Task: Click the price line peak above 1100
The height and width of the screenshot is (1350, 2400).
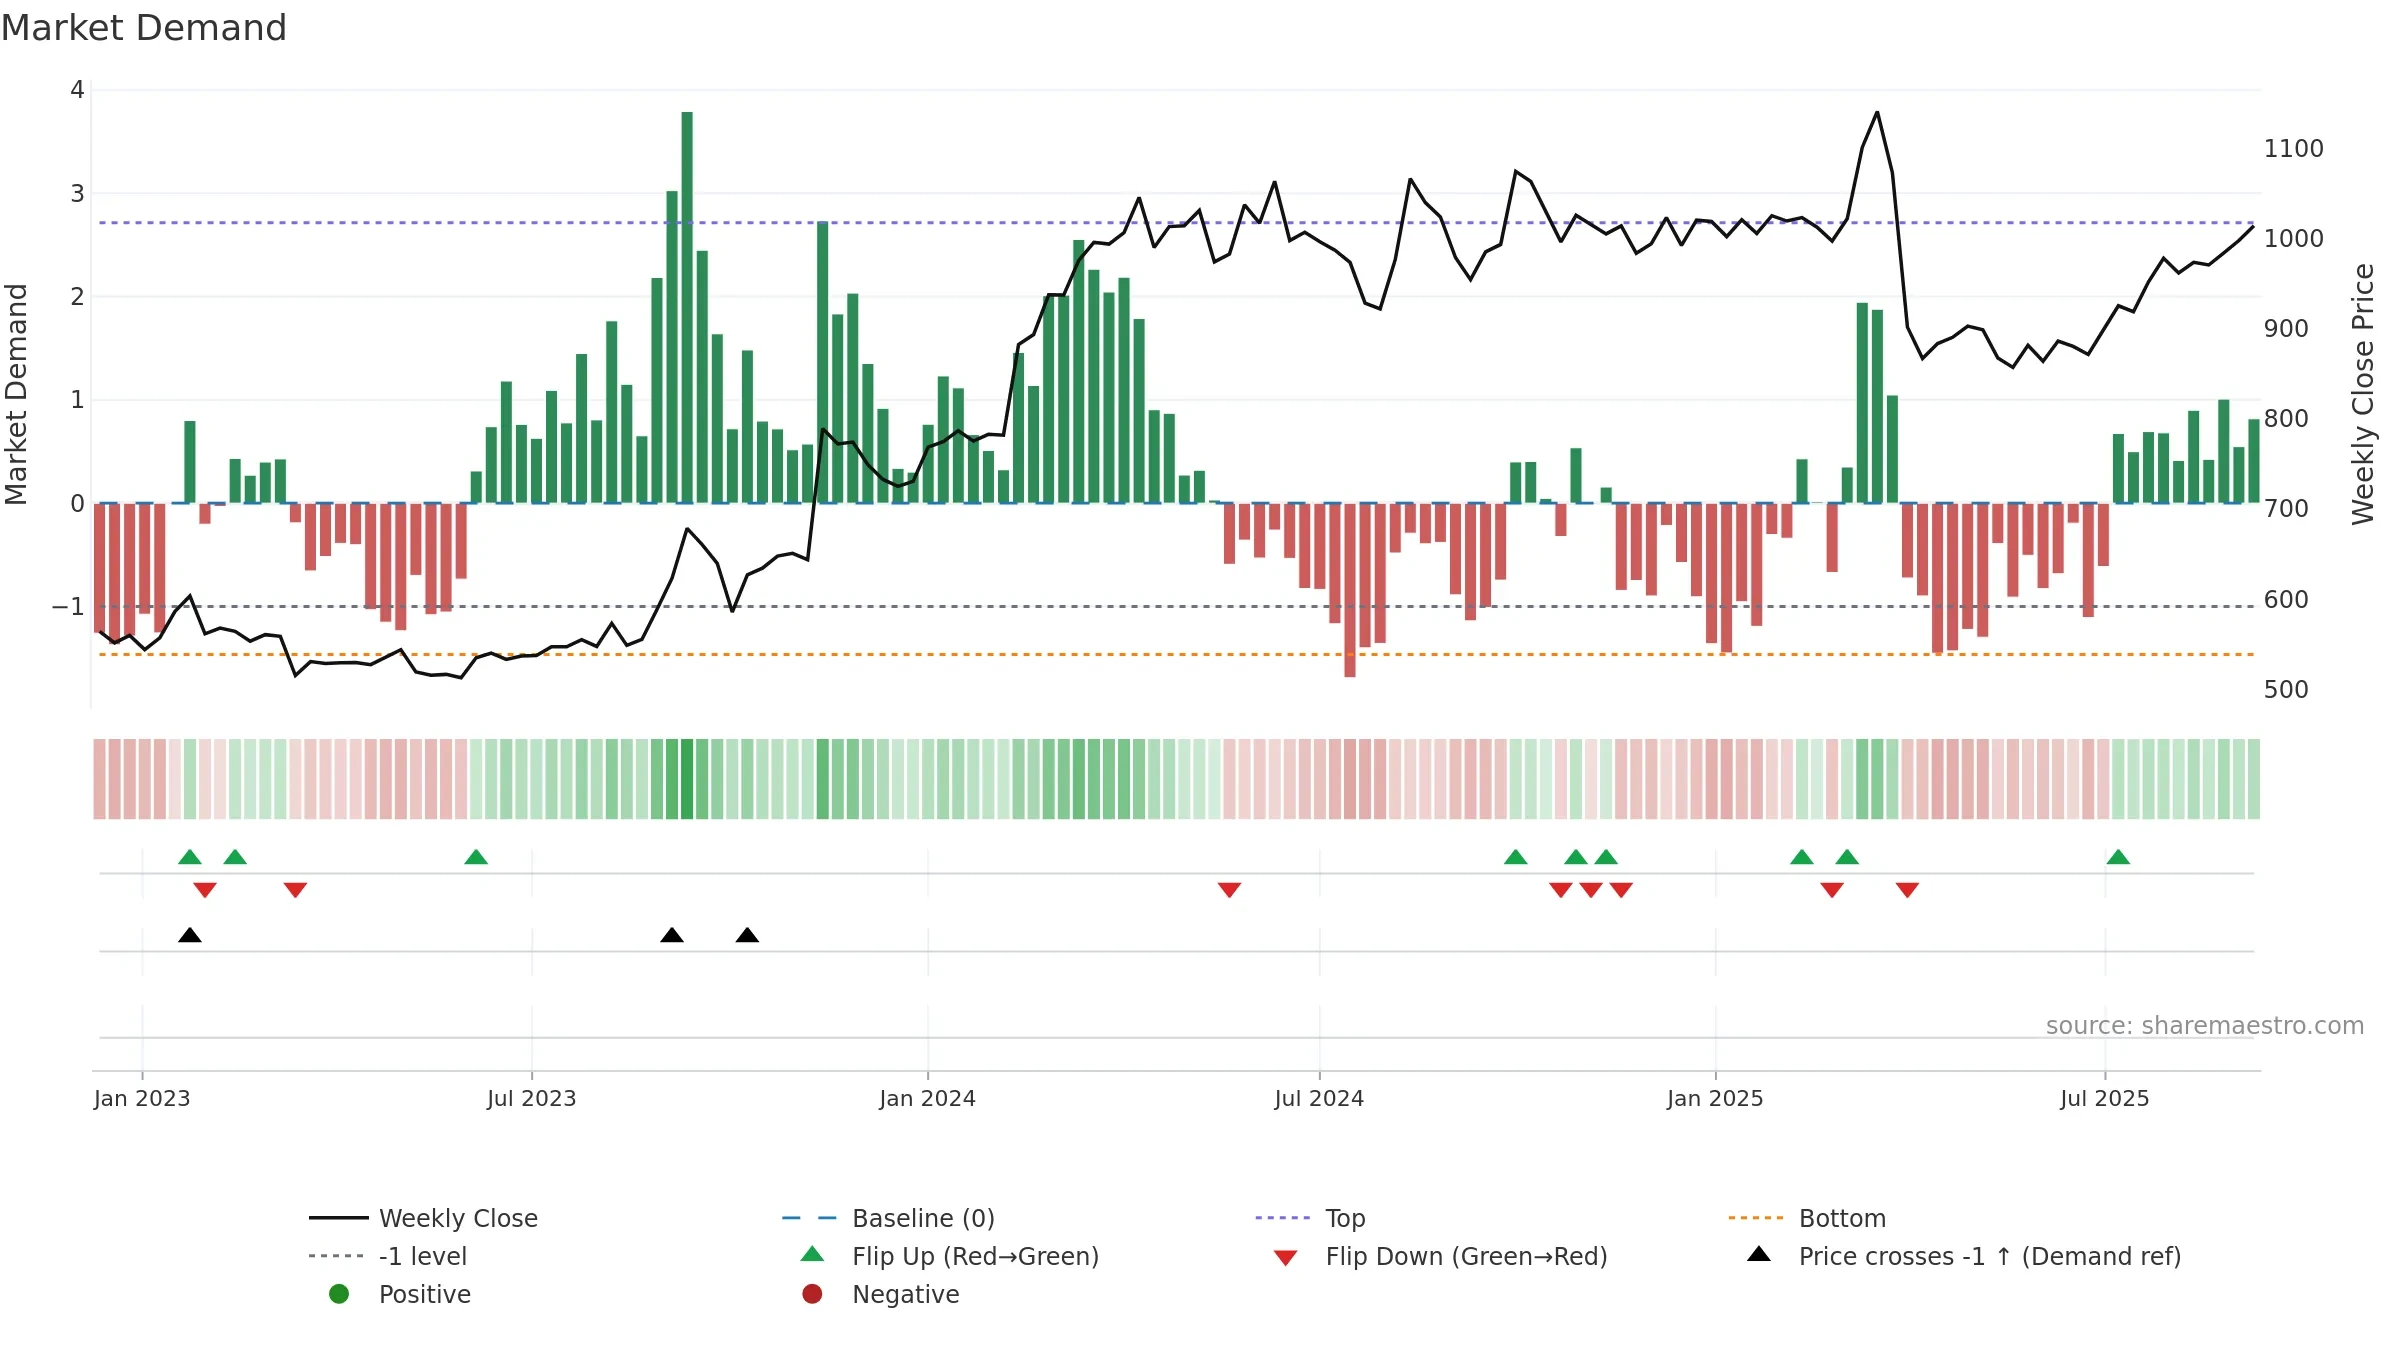Action: [x=1877, y=112]
